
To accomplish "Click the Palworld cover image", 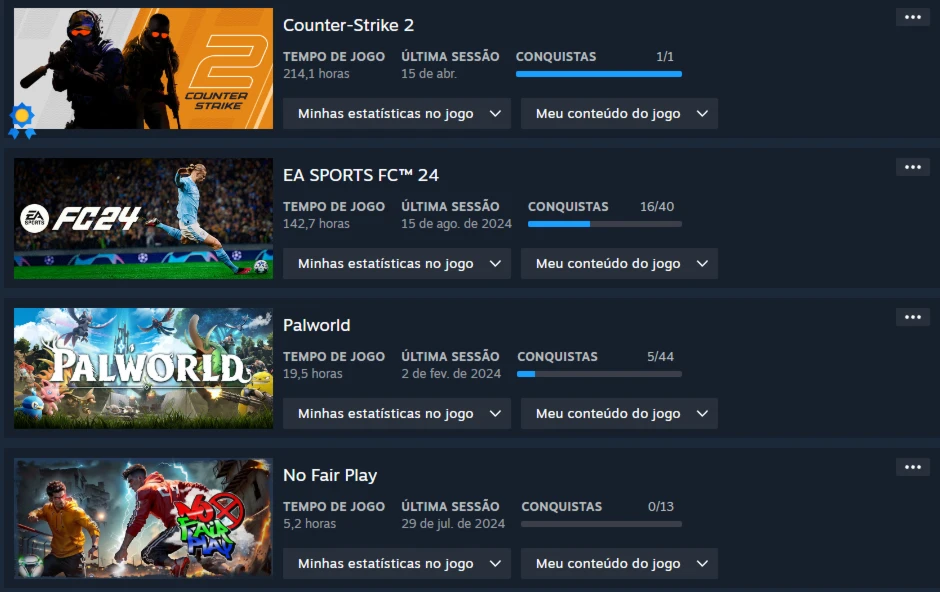I will (x=143, y=369).
